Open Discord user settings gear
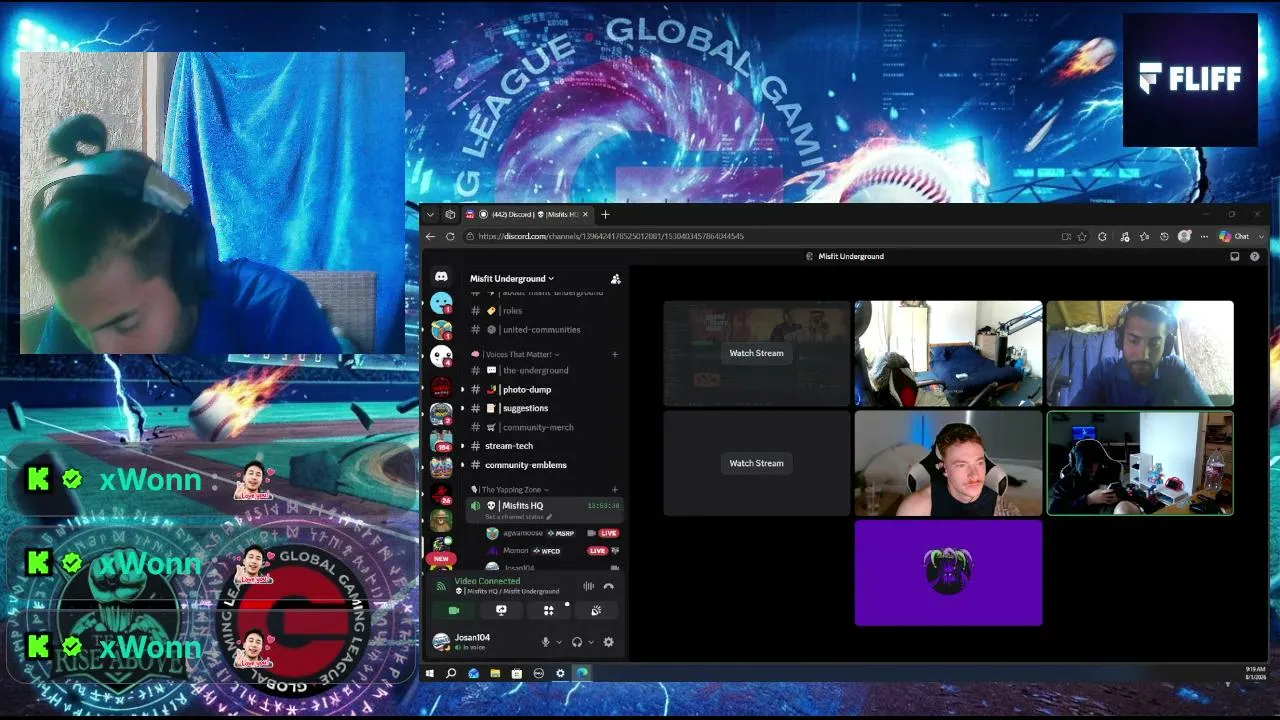Image resolution: width=1280 pixels, height=720 pixels. click(x=608, y=642)
